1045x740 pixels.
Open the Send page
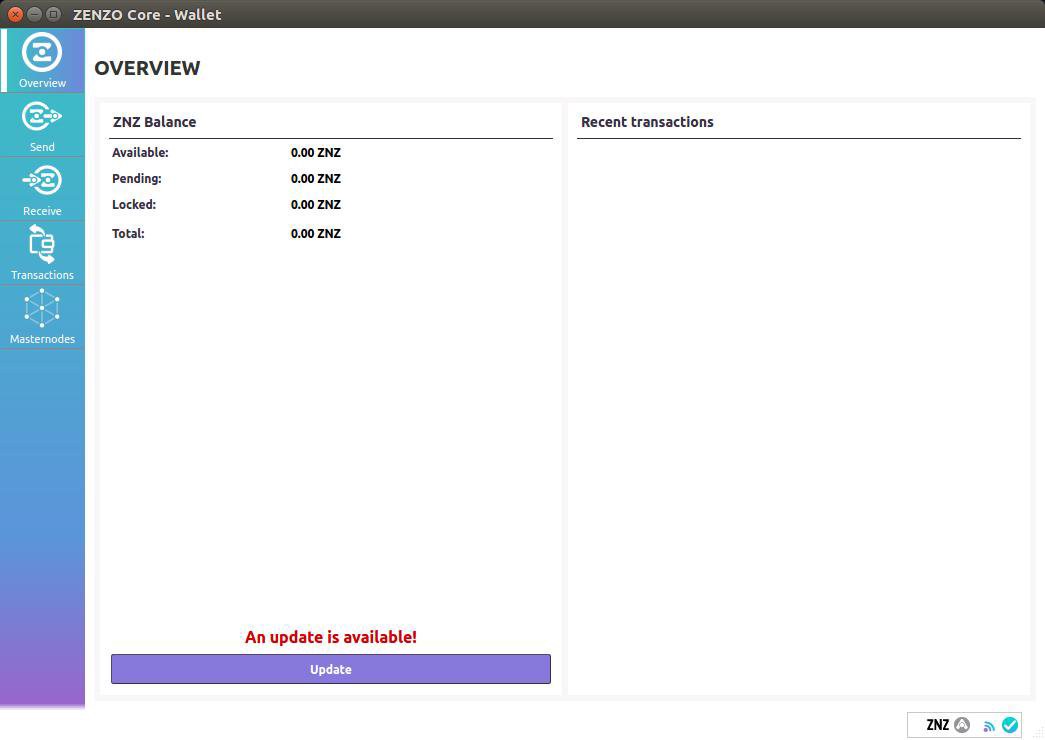(42, 125)
